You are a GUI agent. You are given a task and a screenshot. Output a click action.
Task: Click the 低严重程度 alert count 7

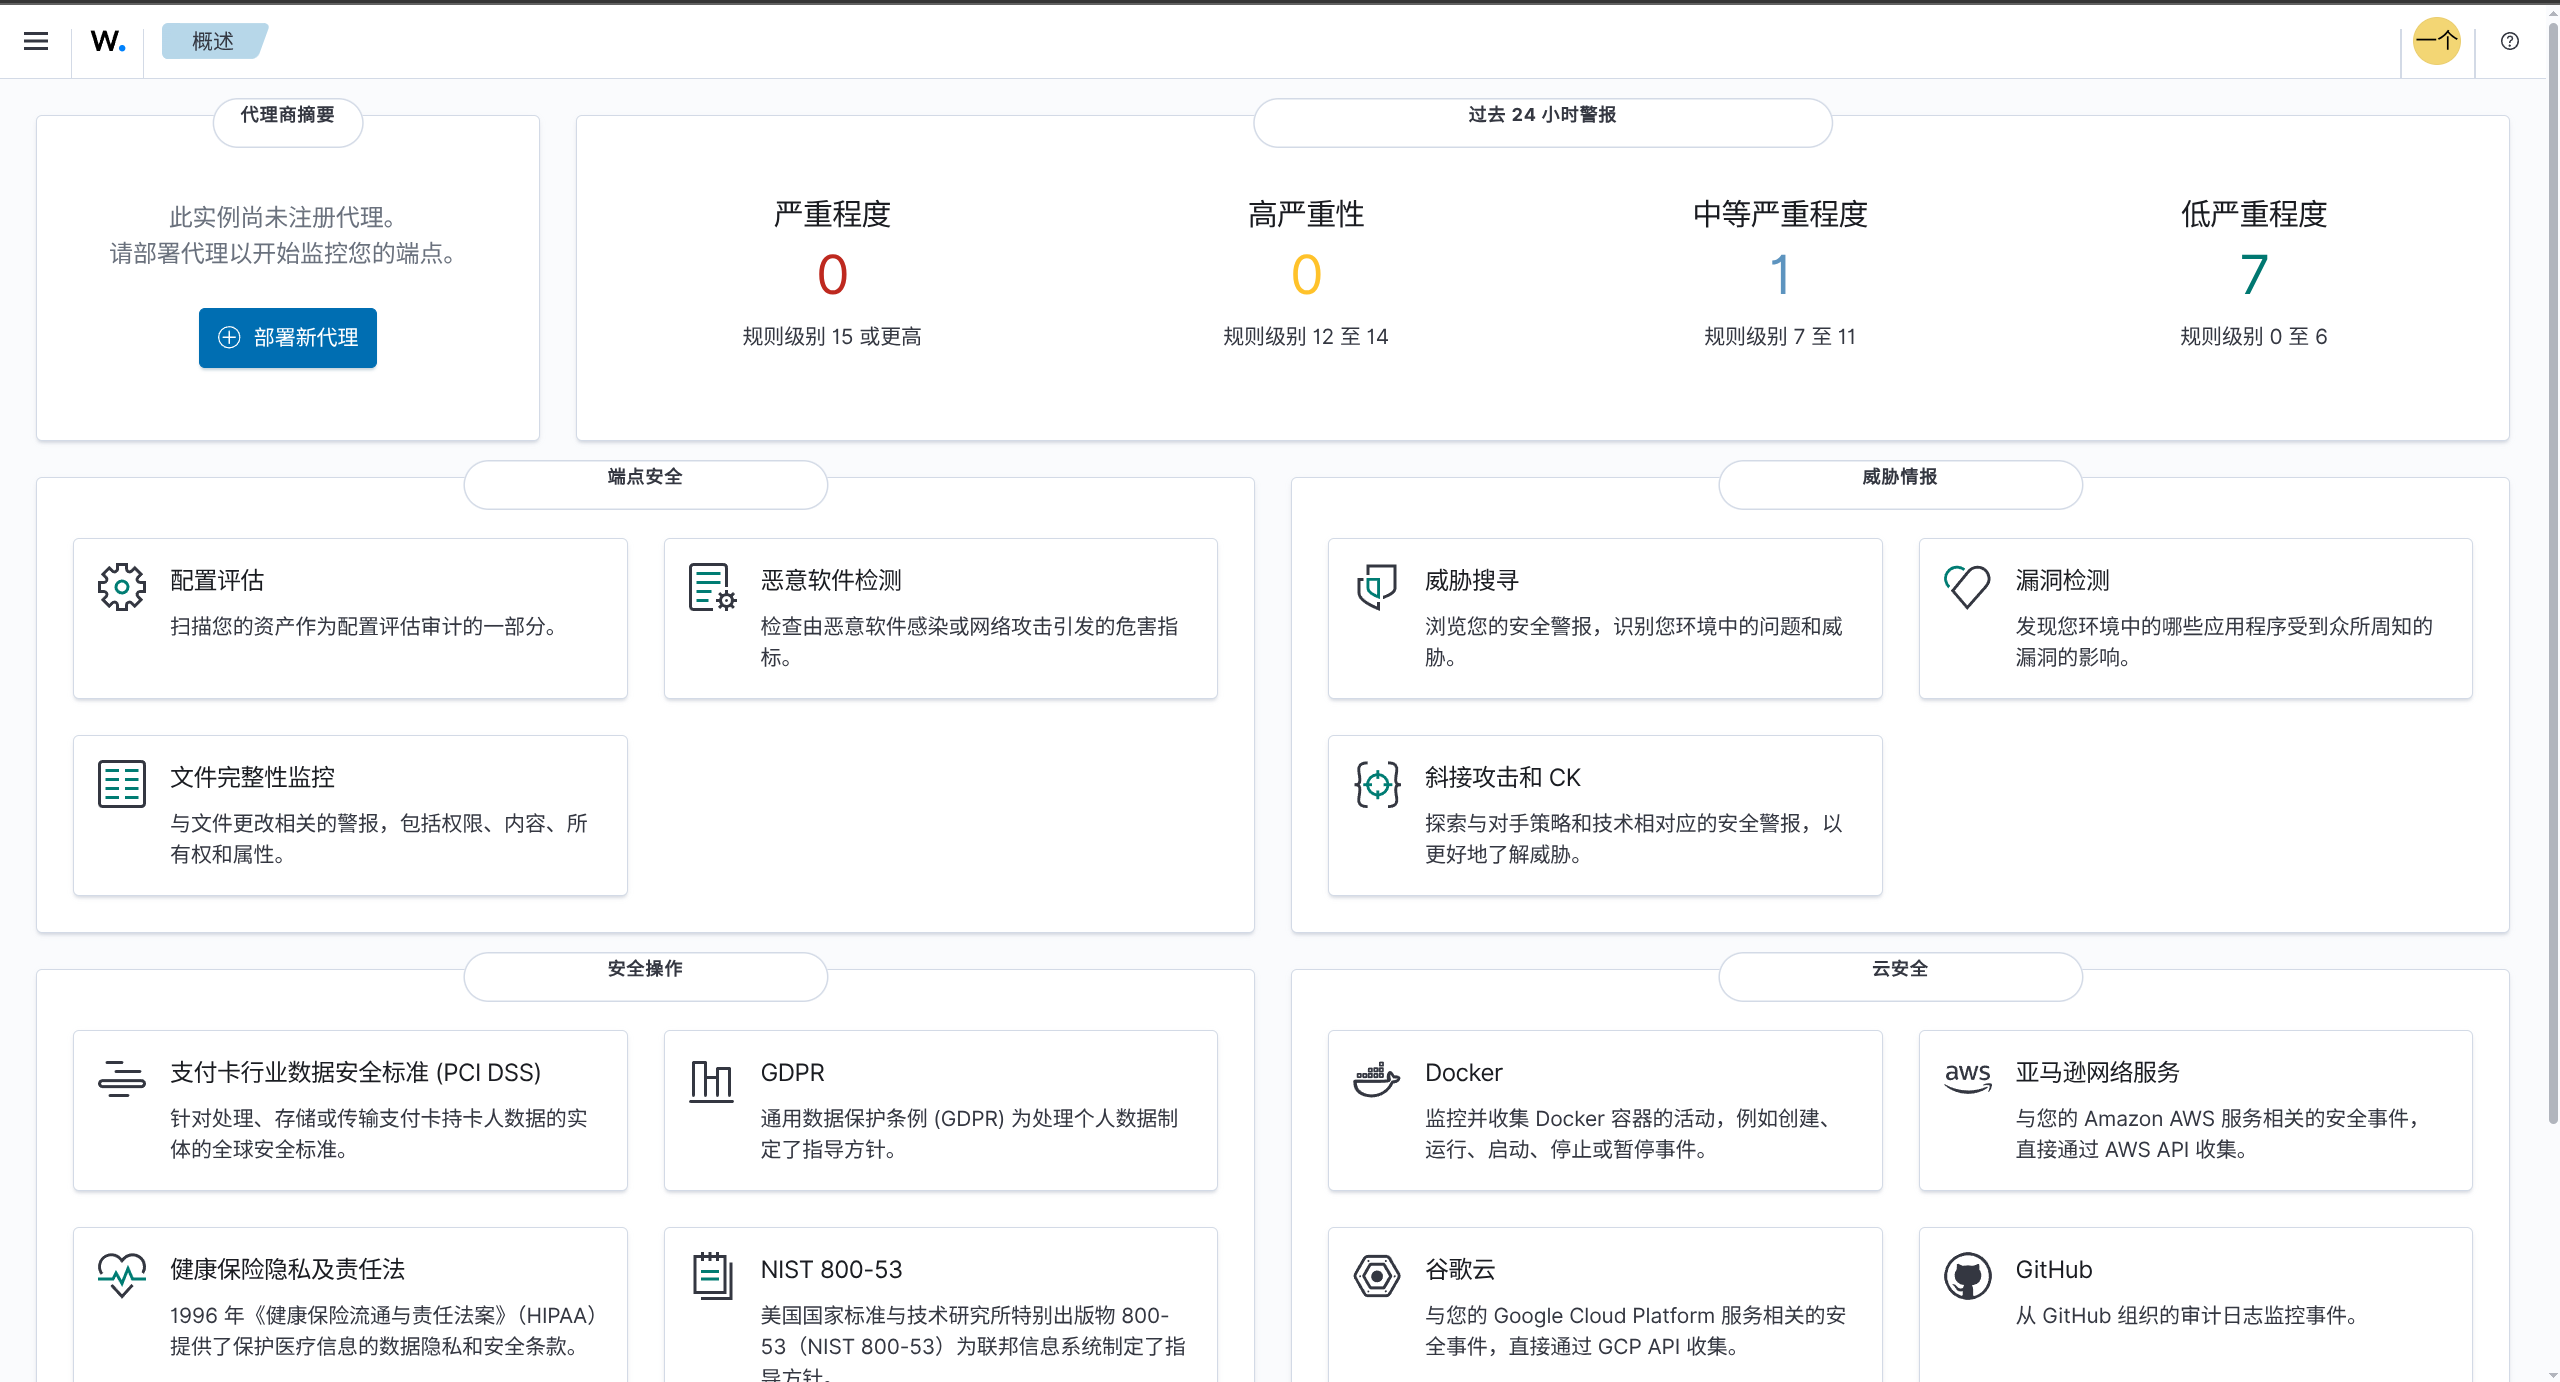(x=2253, y=275)
